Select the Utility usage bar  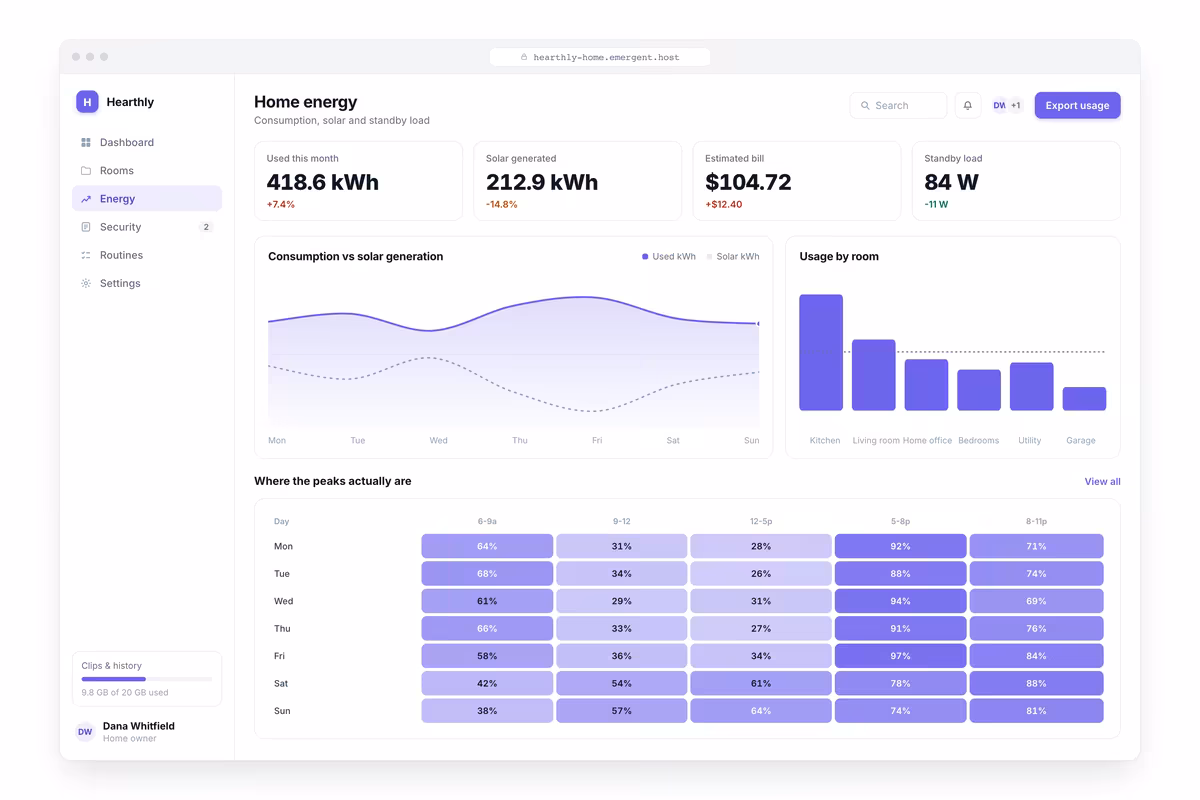click(x=1031, y=386)
